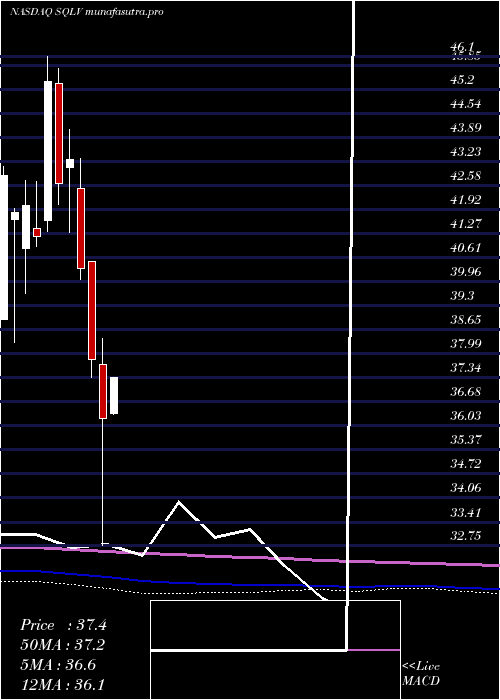Screen dimensions: 500x700
Task: Select the 34.06 price axis label
Action: (x=466, y=488)
